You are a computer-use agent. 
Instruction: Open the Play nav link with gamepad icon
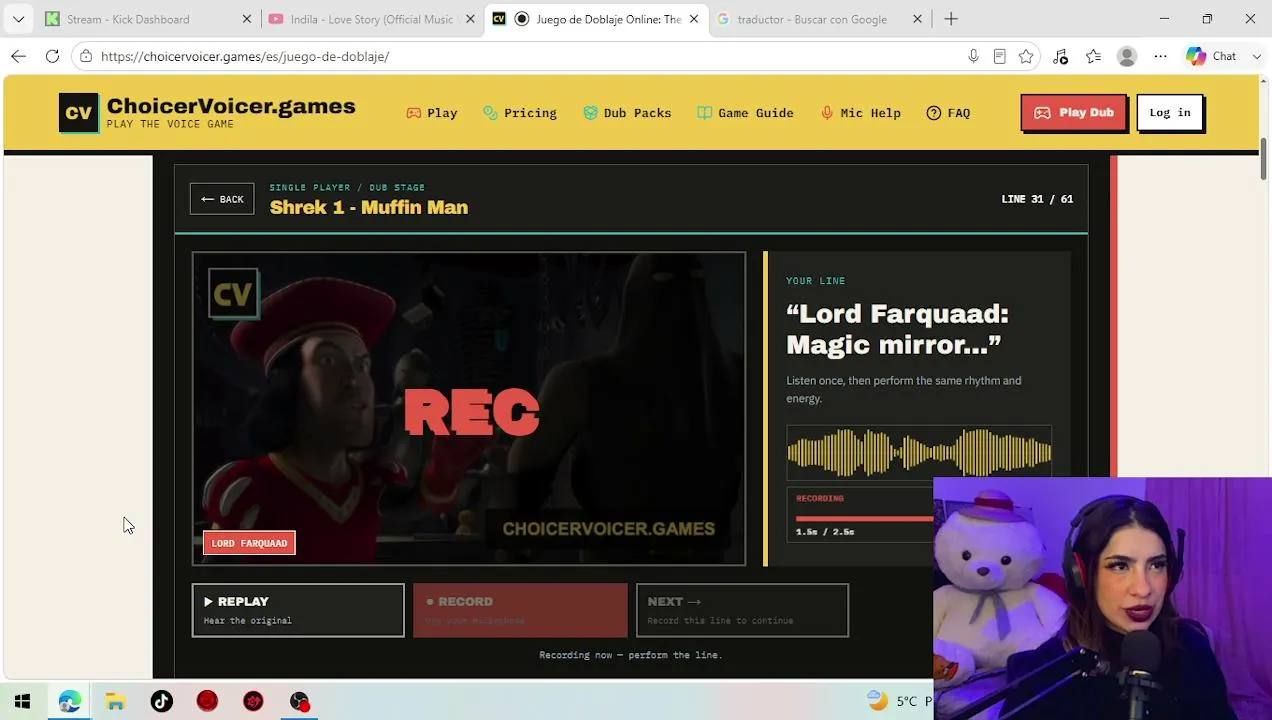click(432, 113)
